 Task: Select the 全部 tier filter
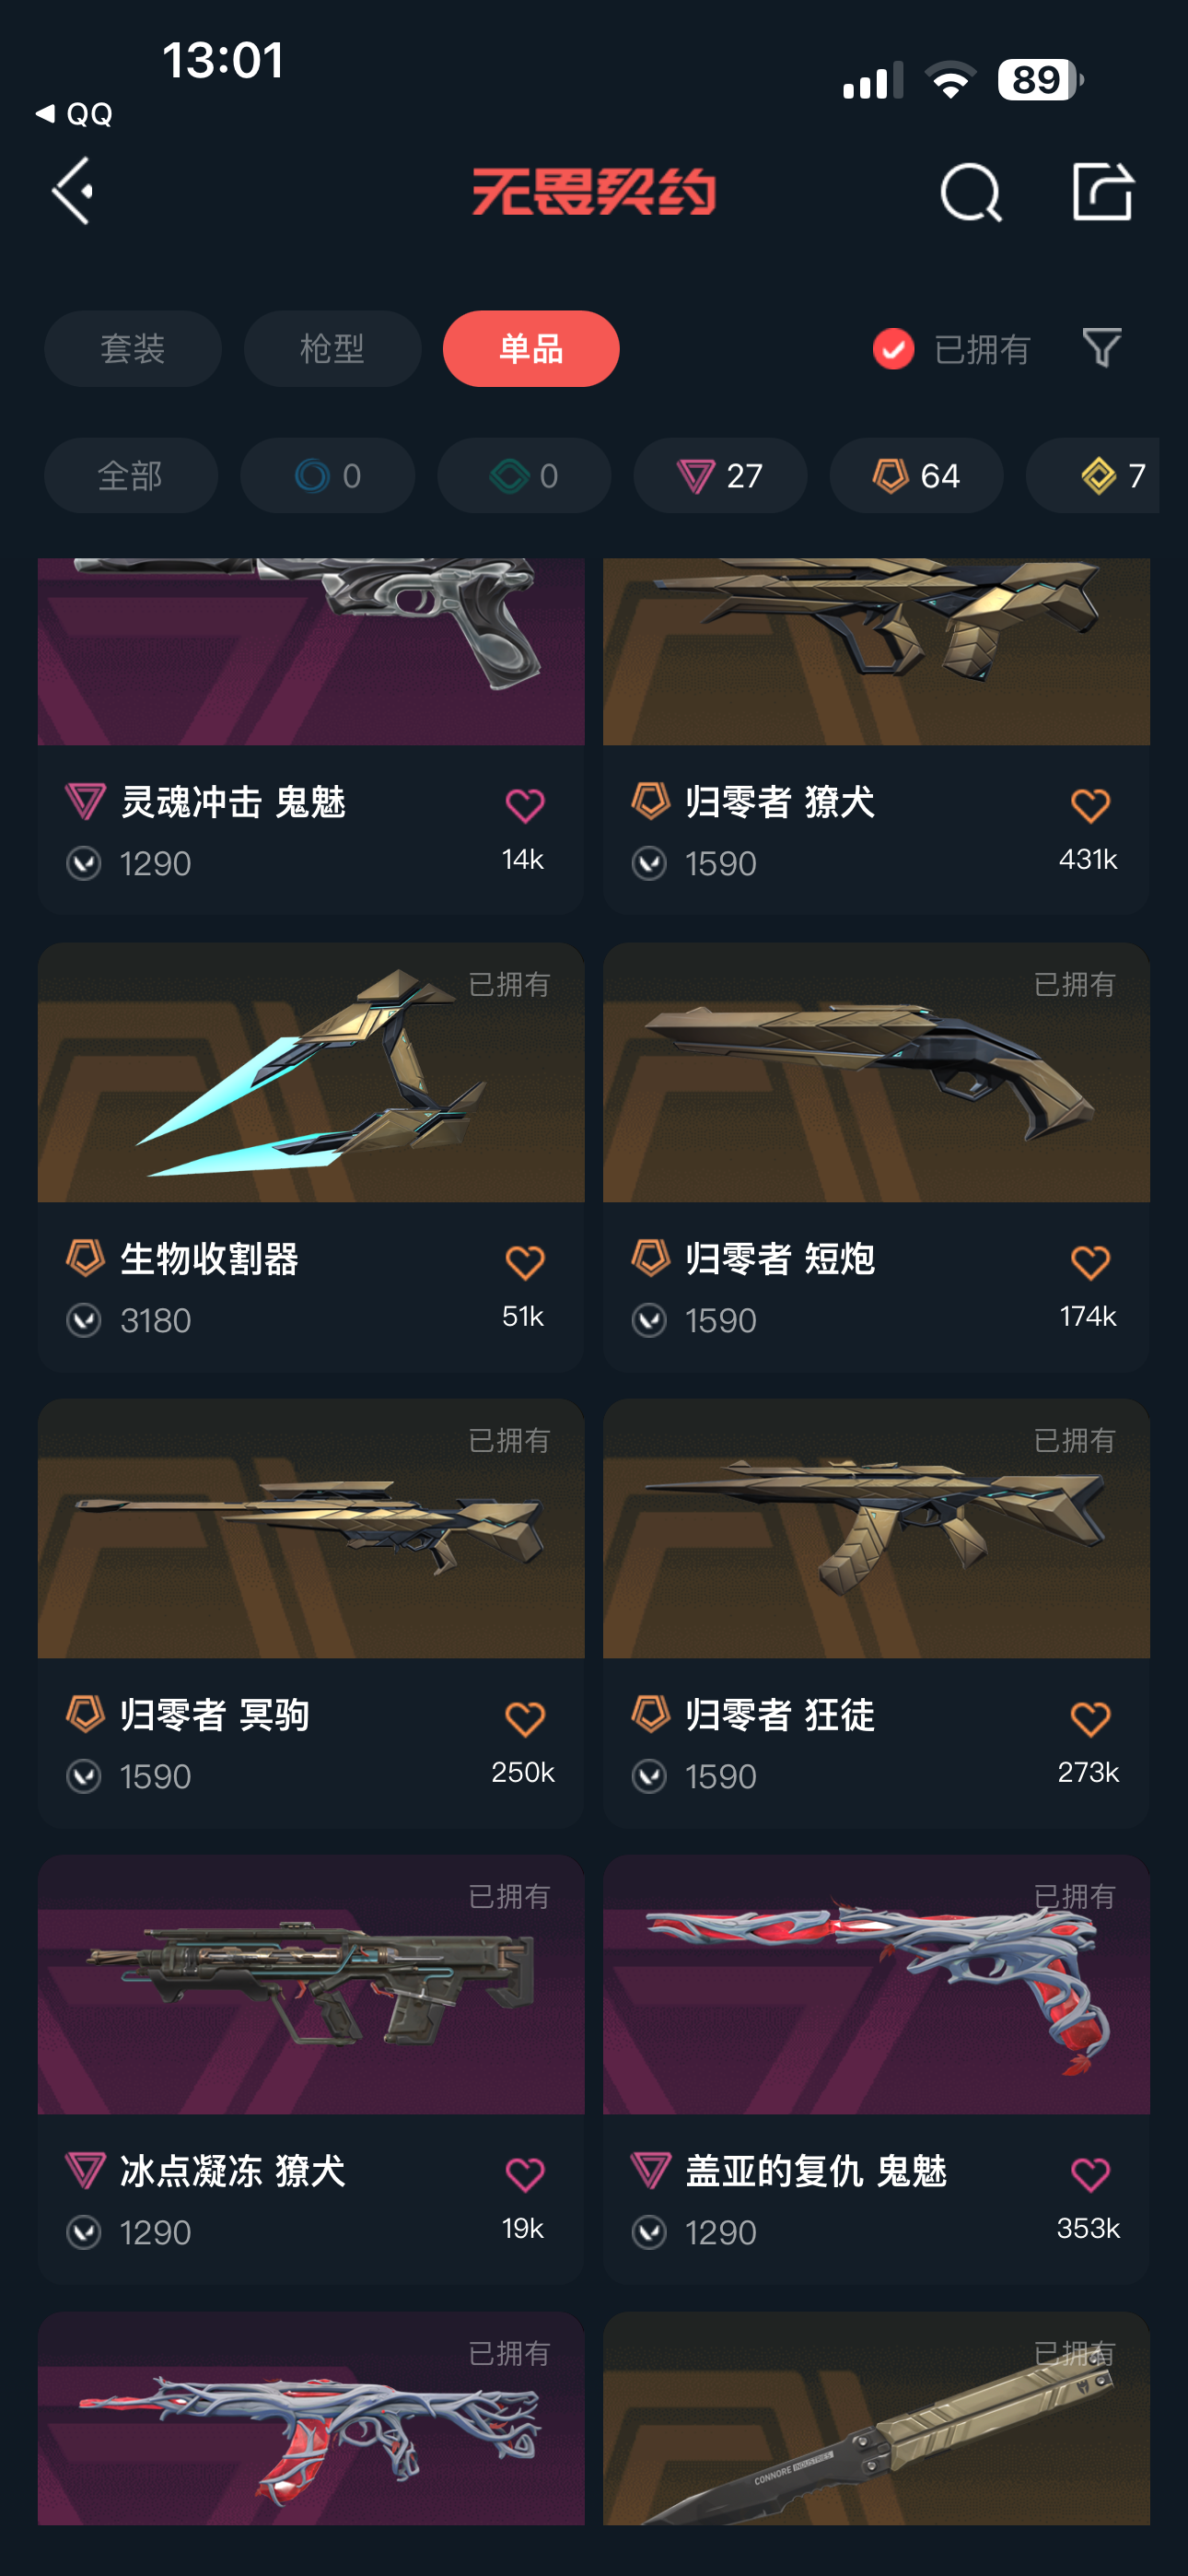(x=131, y=476)
